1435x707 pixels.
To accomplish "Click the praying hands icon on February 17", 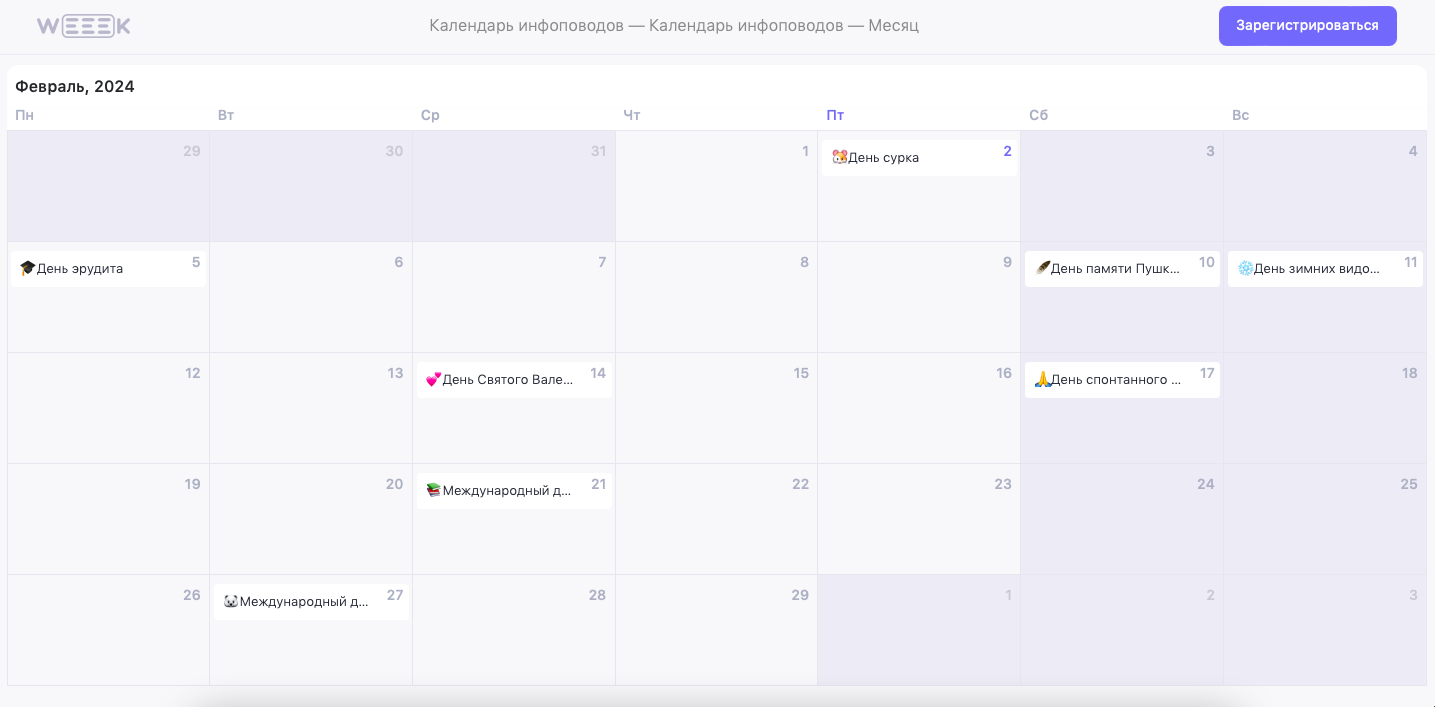I will click(1042, 380).
